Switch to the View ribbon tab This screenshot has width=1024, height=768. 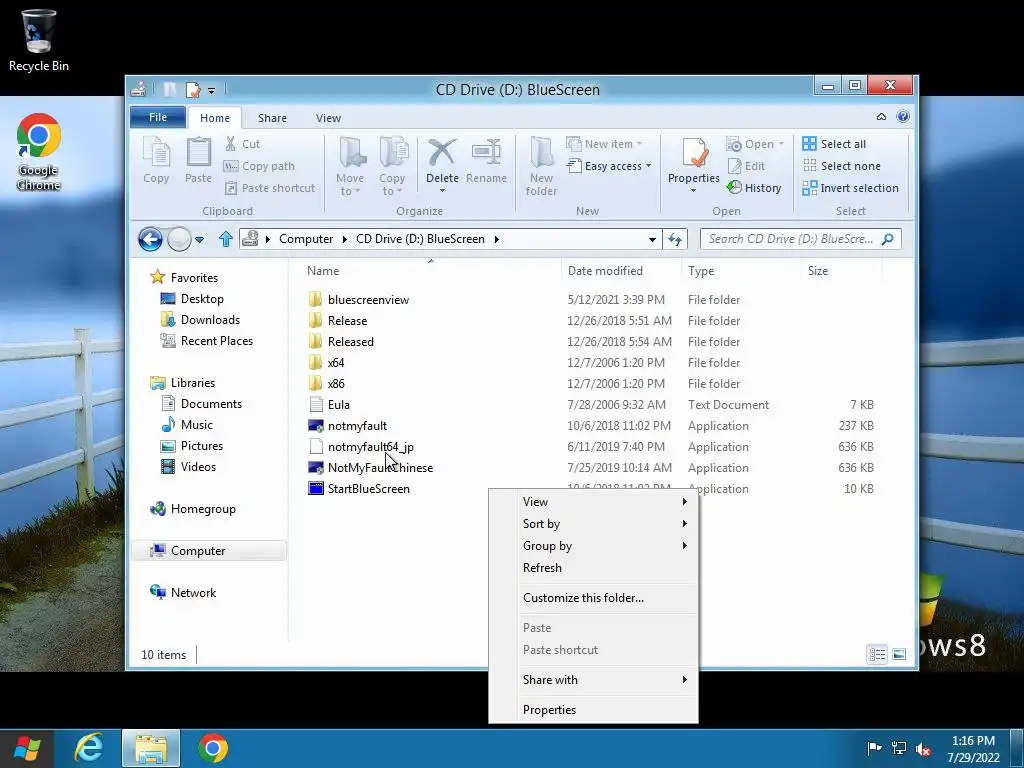[328, 118]
